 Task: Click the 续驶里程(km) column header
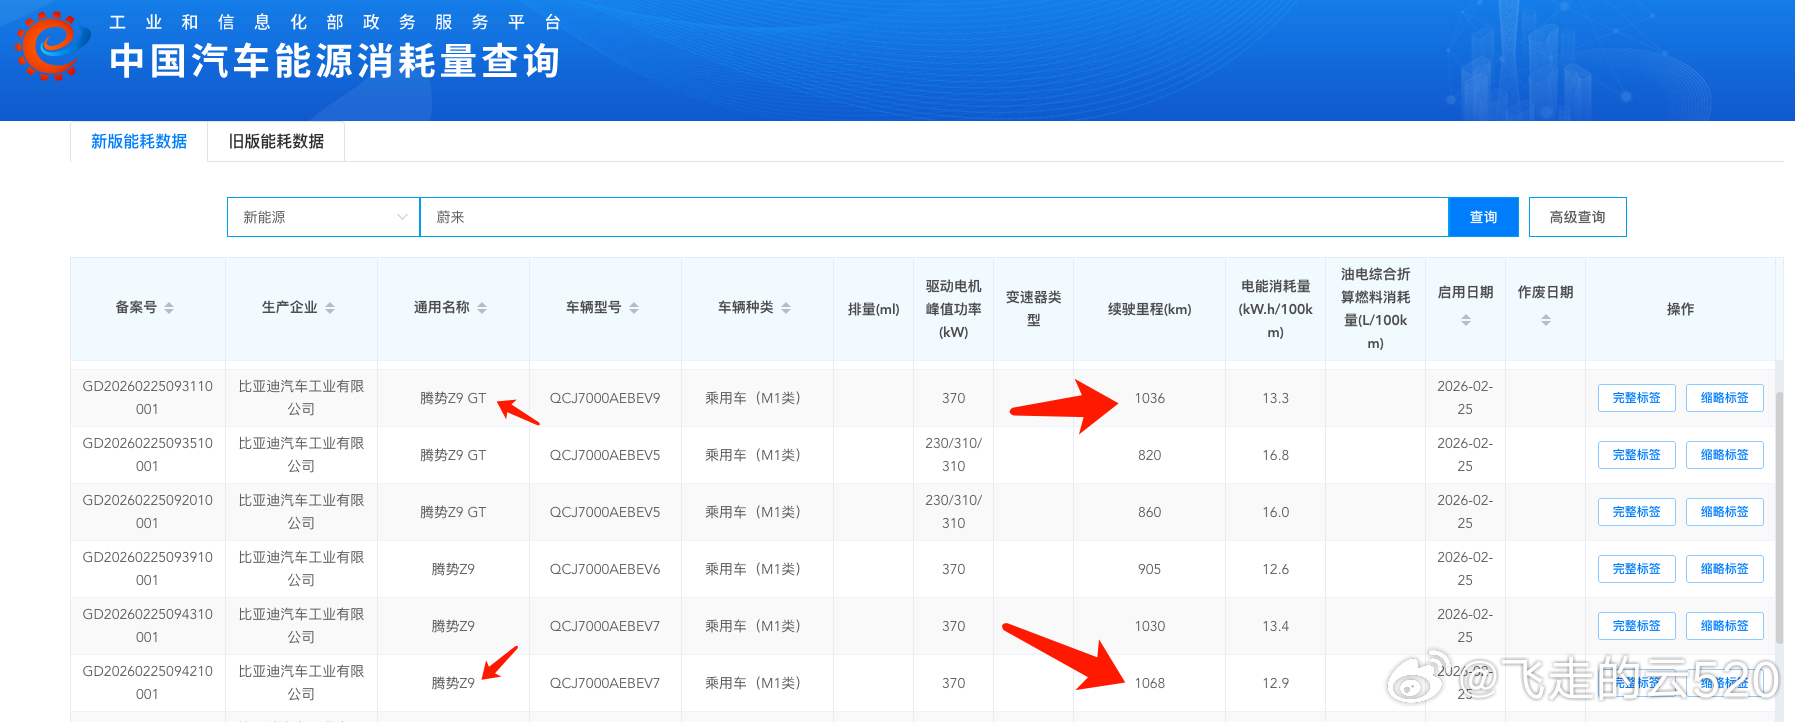pyautogui.click(x=1149, y=309)
